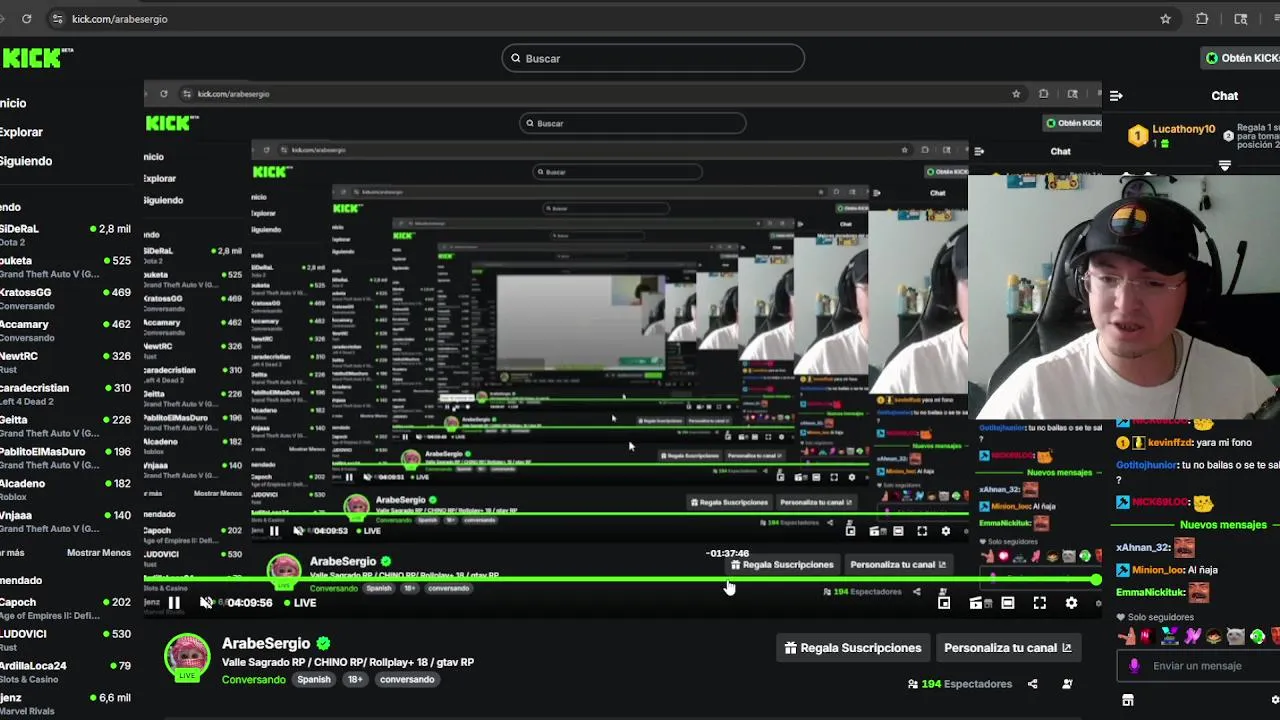Screen dimensions: 1280x720
Task: Go to Inicio in the main sidebar
Action: [x=13, y=103]
